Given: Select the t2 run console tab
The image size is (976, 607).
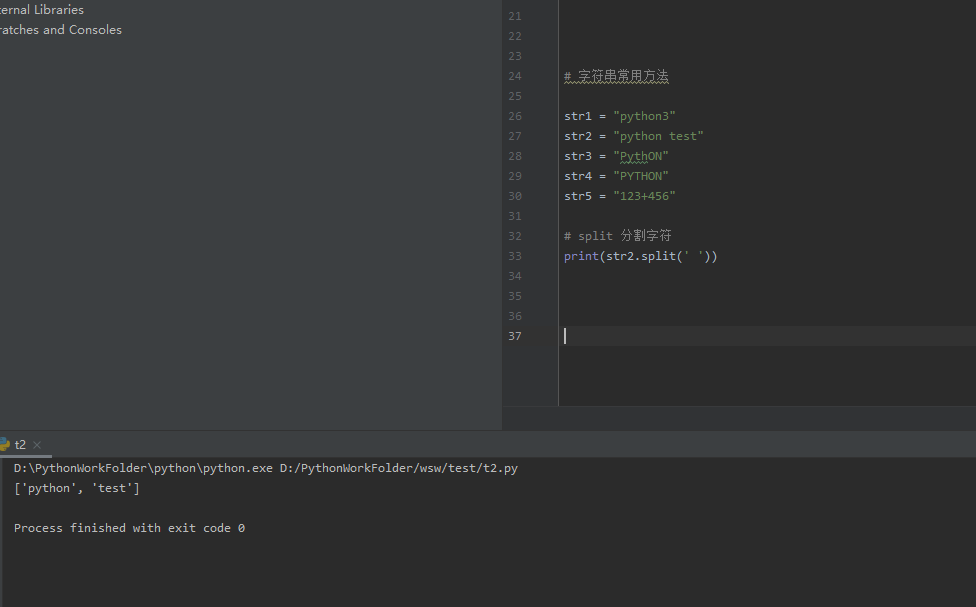Looking at the screenshot, I should [x=20, y=444].
